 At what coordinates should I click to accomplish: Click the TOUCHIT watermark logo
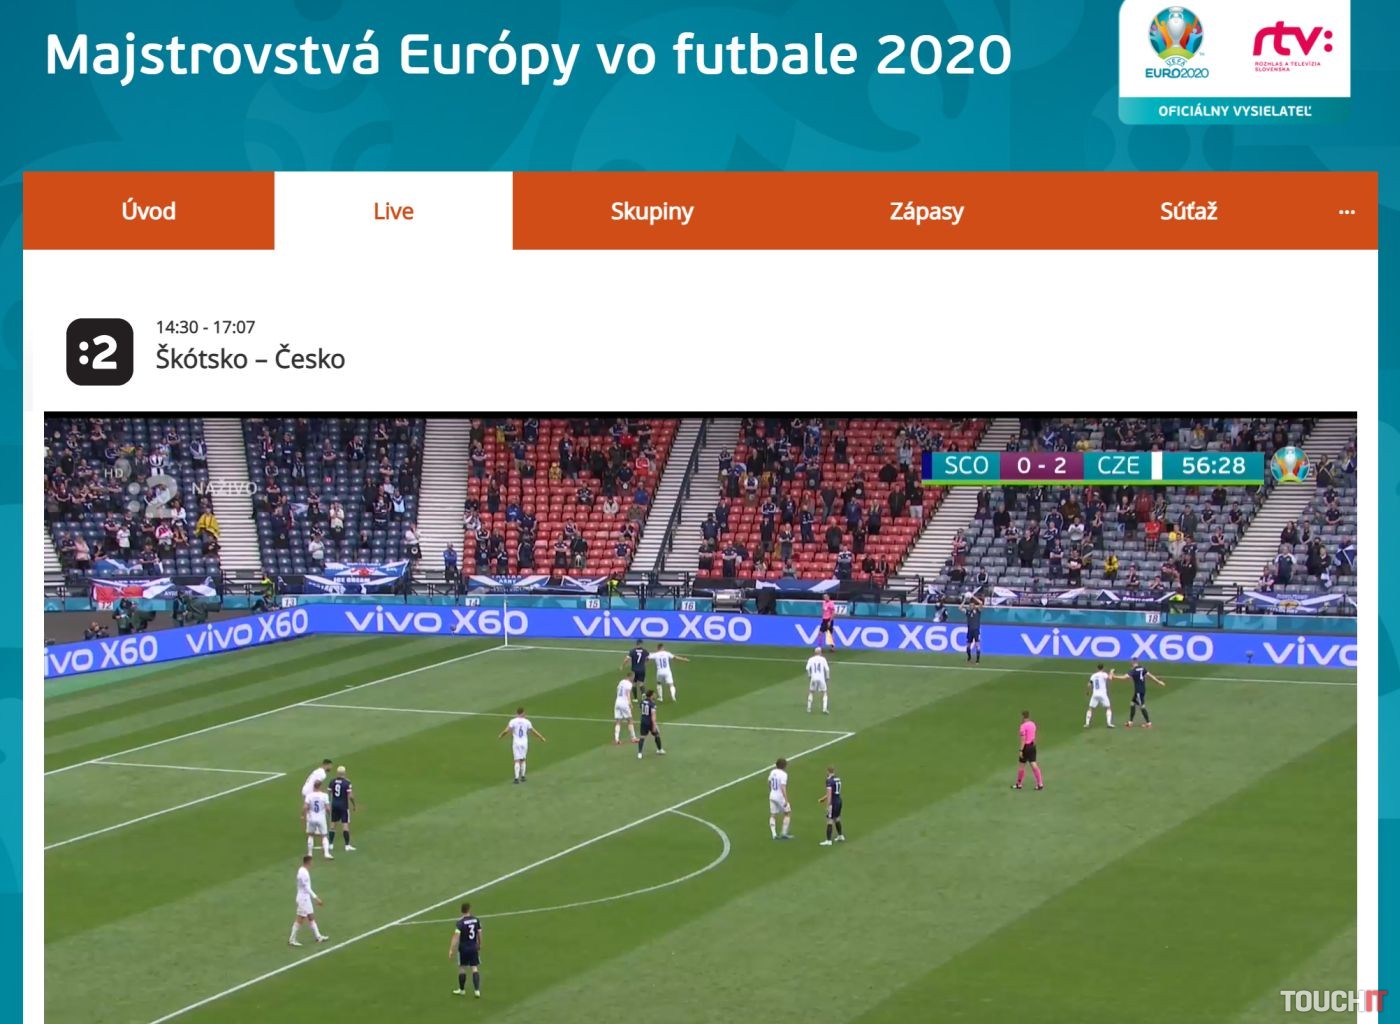[x=1333, y=1001]
